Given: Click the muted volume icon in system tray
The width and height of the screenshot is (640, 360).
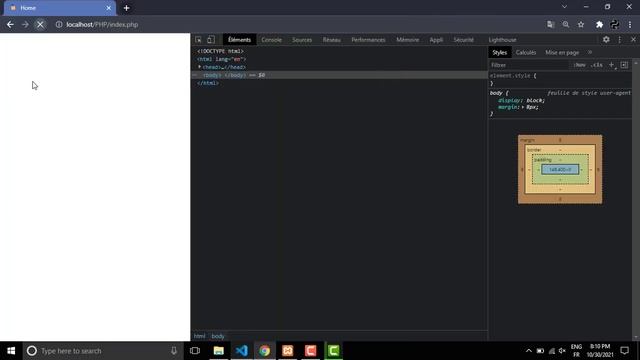Looking at the screenshot, I should click(x=562, y=351).
